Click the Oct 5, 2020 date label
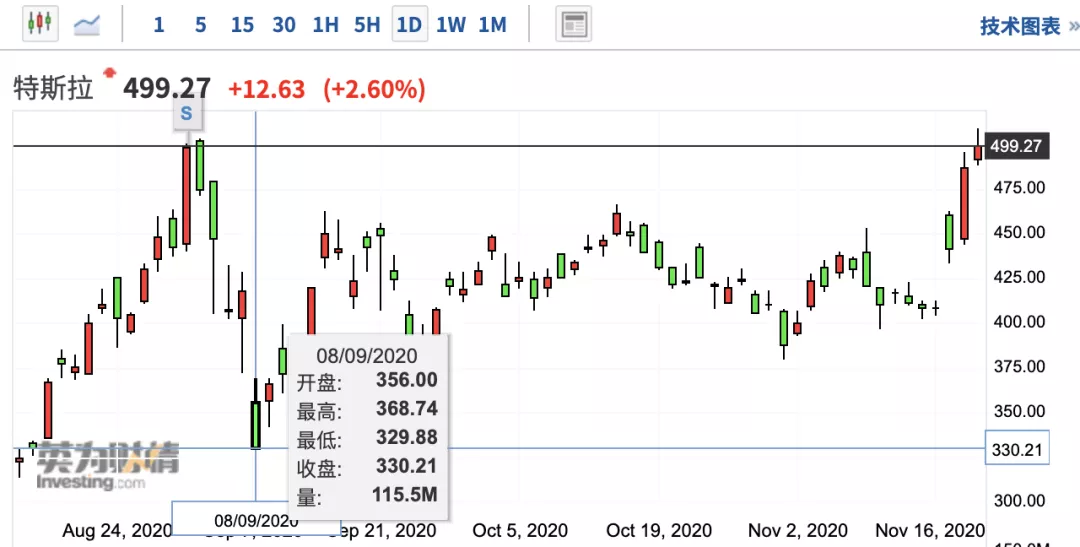 (520, 530)
